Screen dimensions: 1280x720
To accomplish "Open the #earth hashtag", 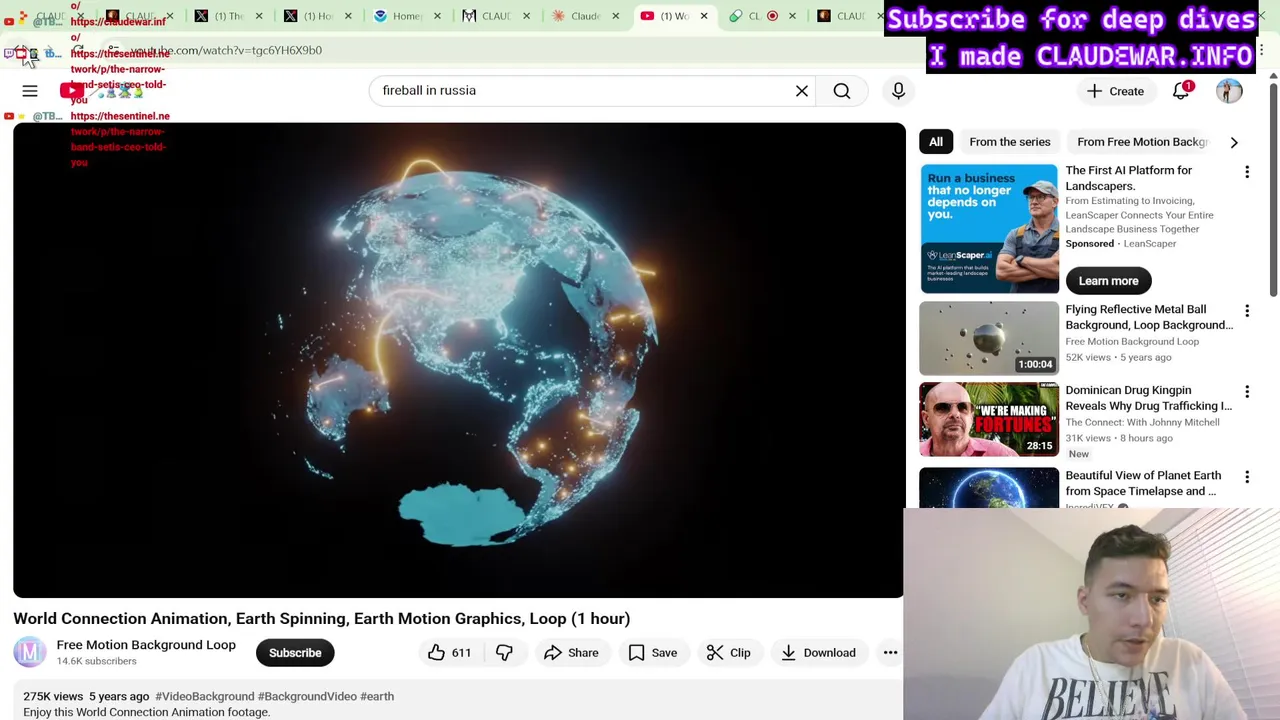I will [377, 696].
